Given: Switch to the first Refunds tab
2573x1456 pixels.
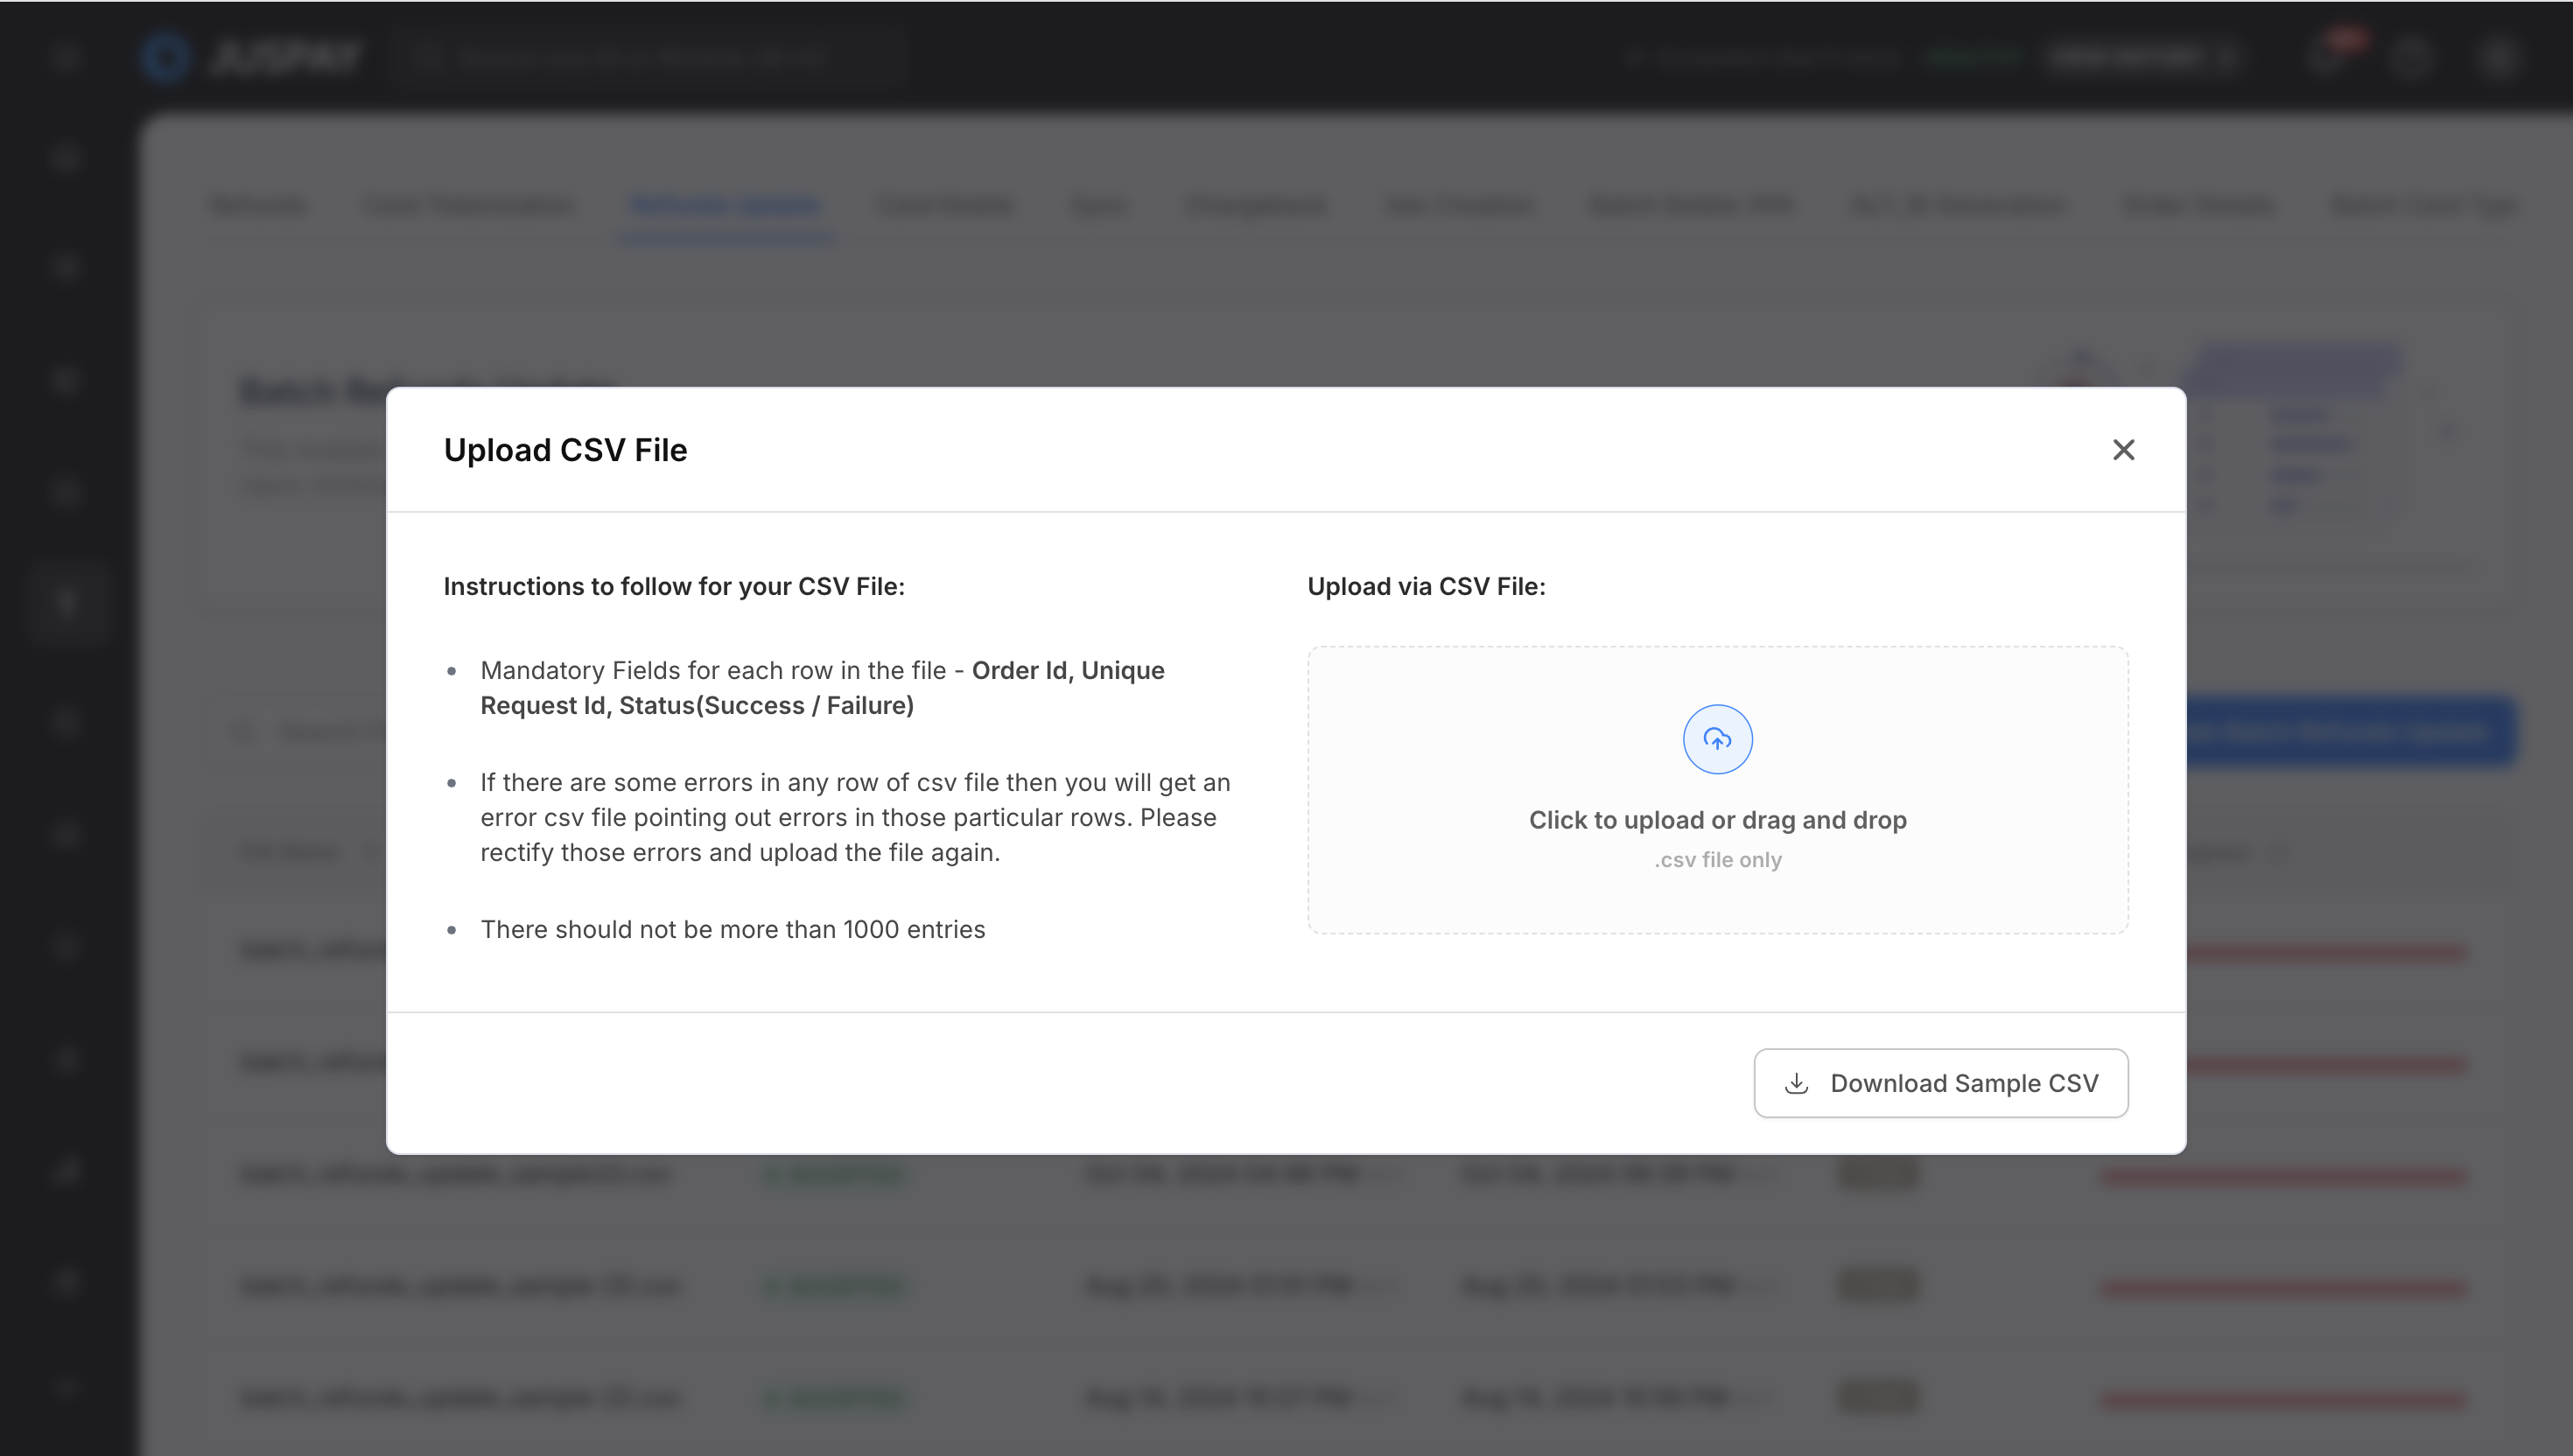Looking at the screenshot, I should coord(258,206).
